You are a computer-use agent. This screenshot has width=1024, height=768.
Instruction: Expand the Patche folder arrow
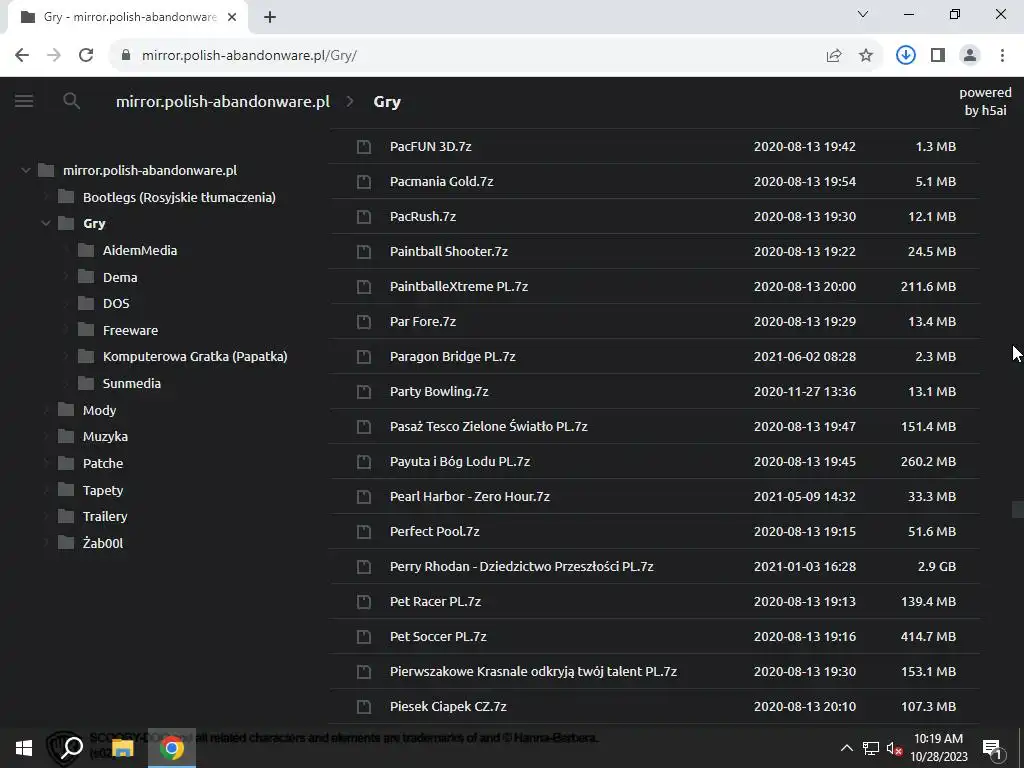(46, 463)
